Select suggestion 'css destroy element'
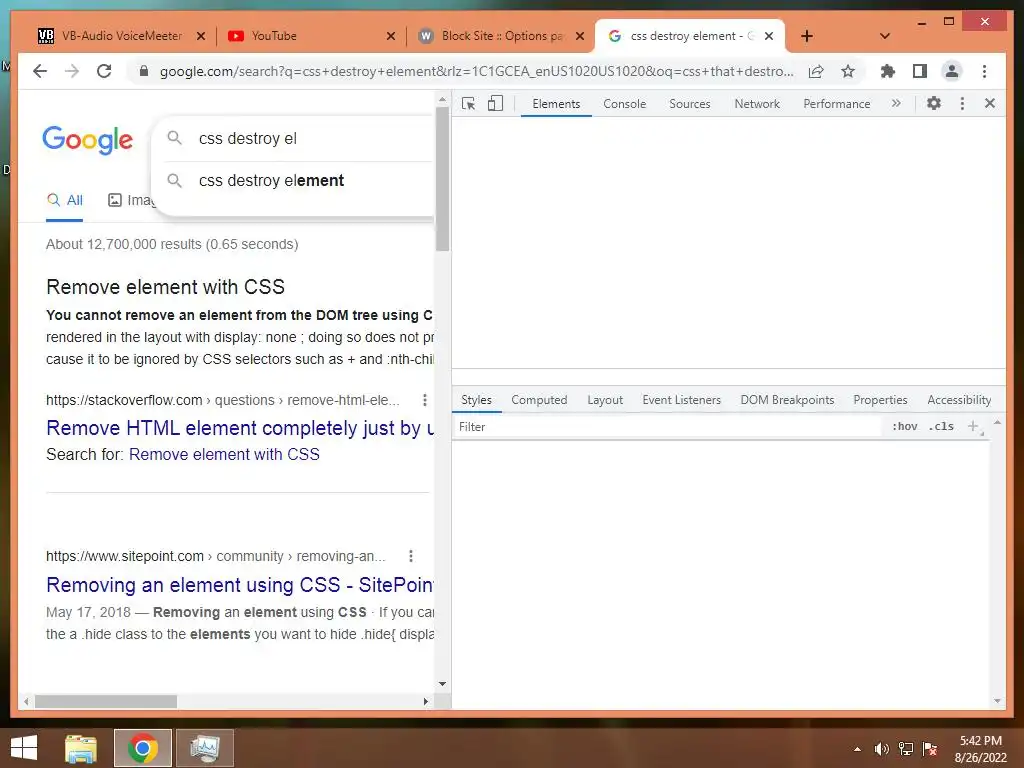The height and width of the screenshot is (768, 1024). [271, 180]
